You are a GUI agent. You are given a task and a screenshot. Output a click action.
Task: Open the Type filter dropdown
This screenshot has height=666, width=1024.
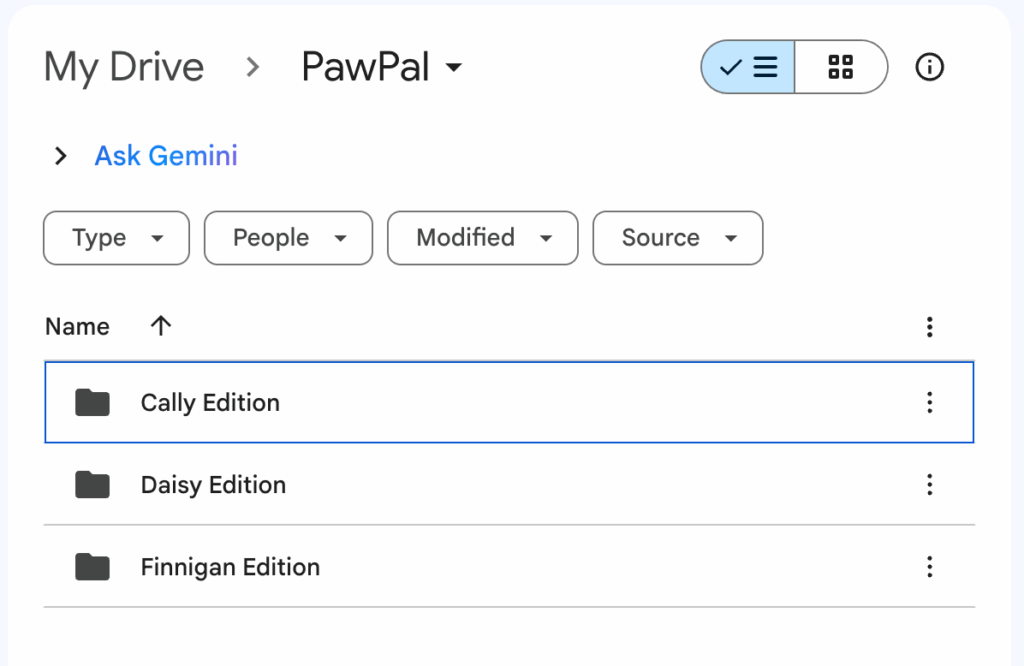coord(116,238)
